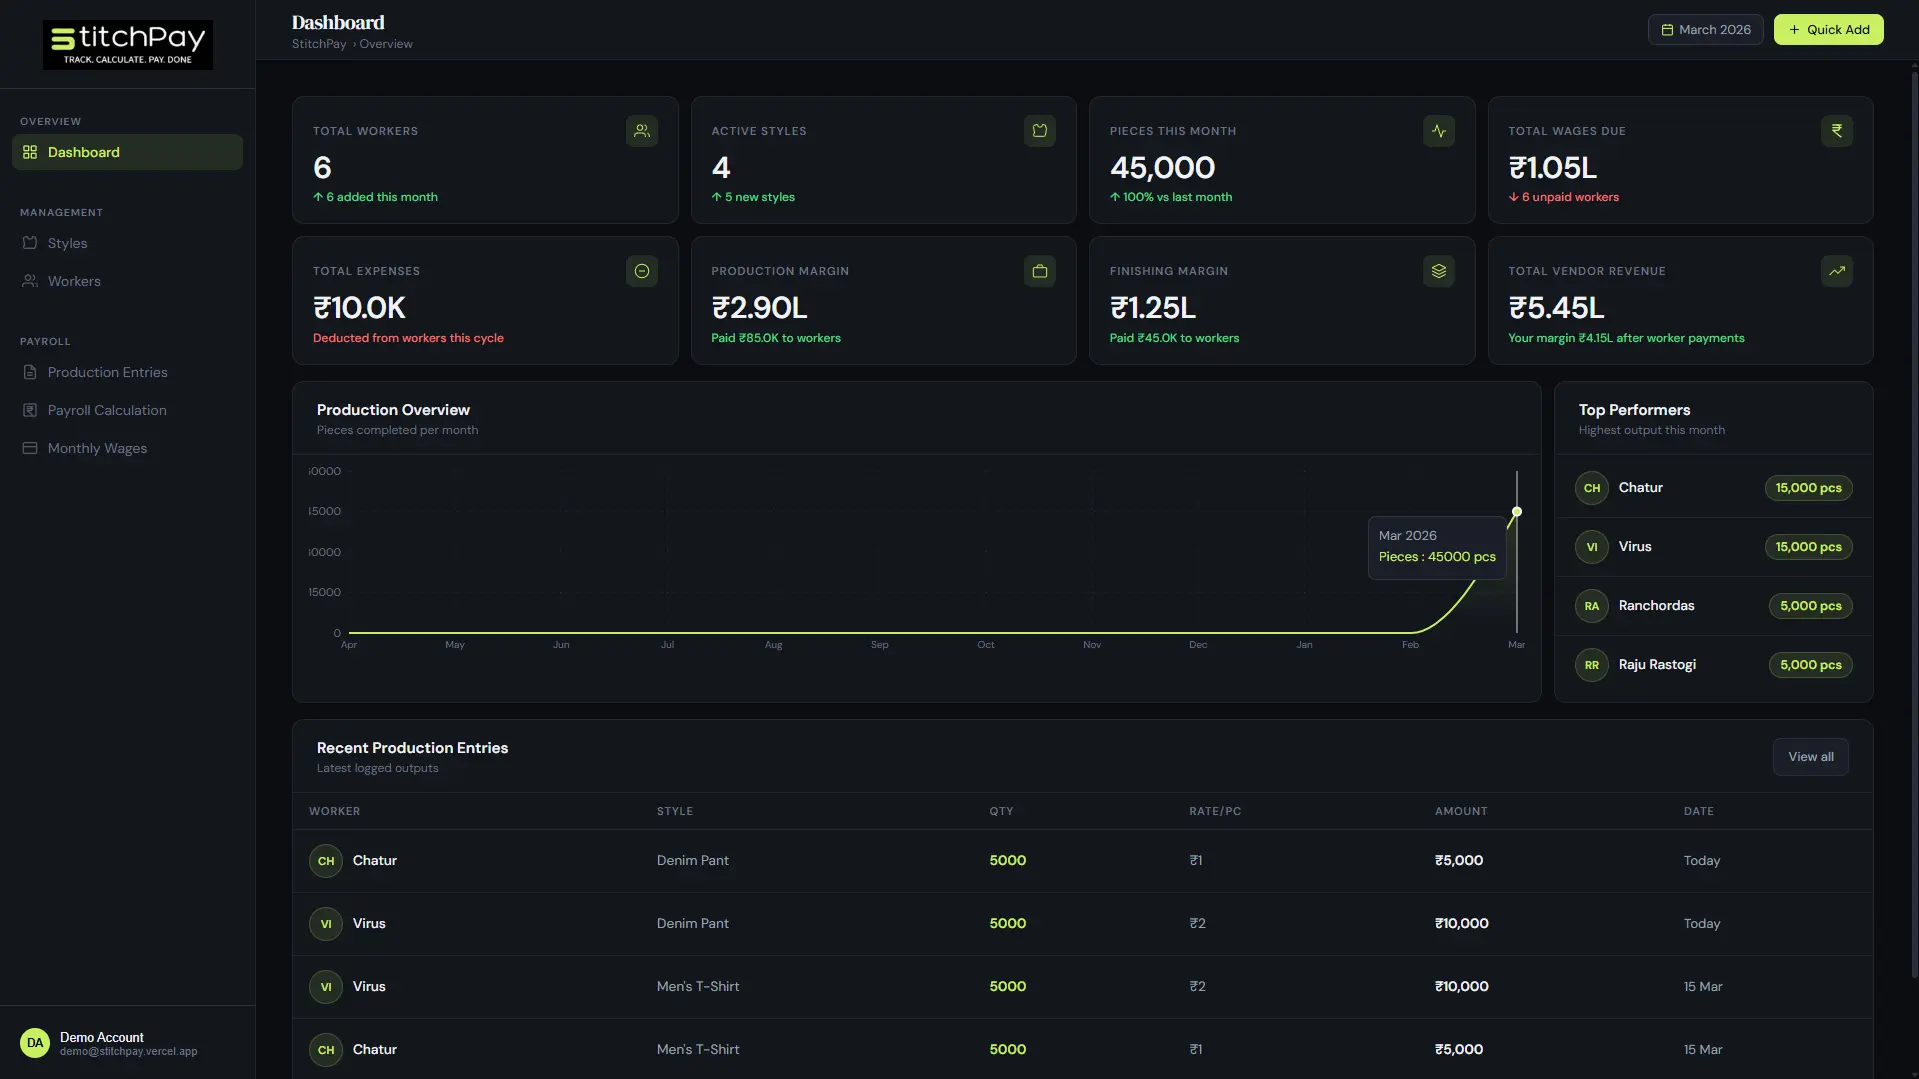Click the Mar data point on the production chart
The width and height of the screenshot is (1919, 1079).
tap(1515, 511)
